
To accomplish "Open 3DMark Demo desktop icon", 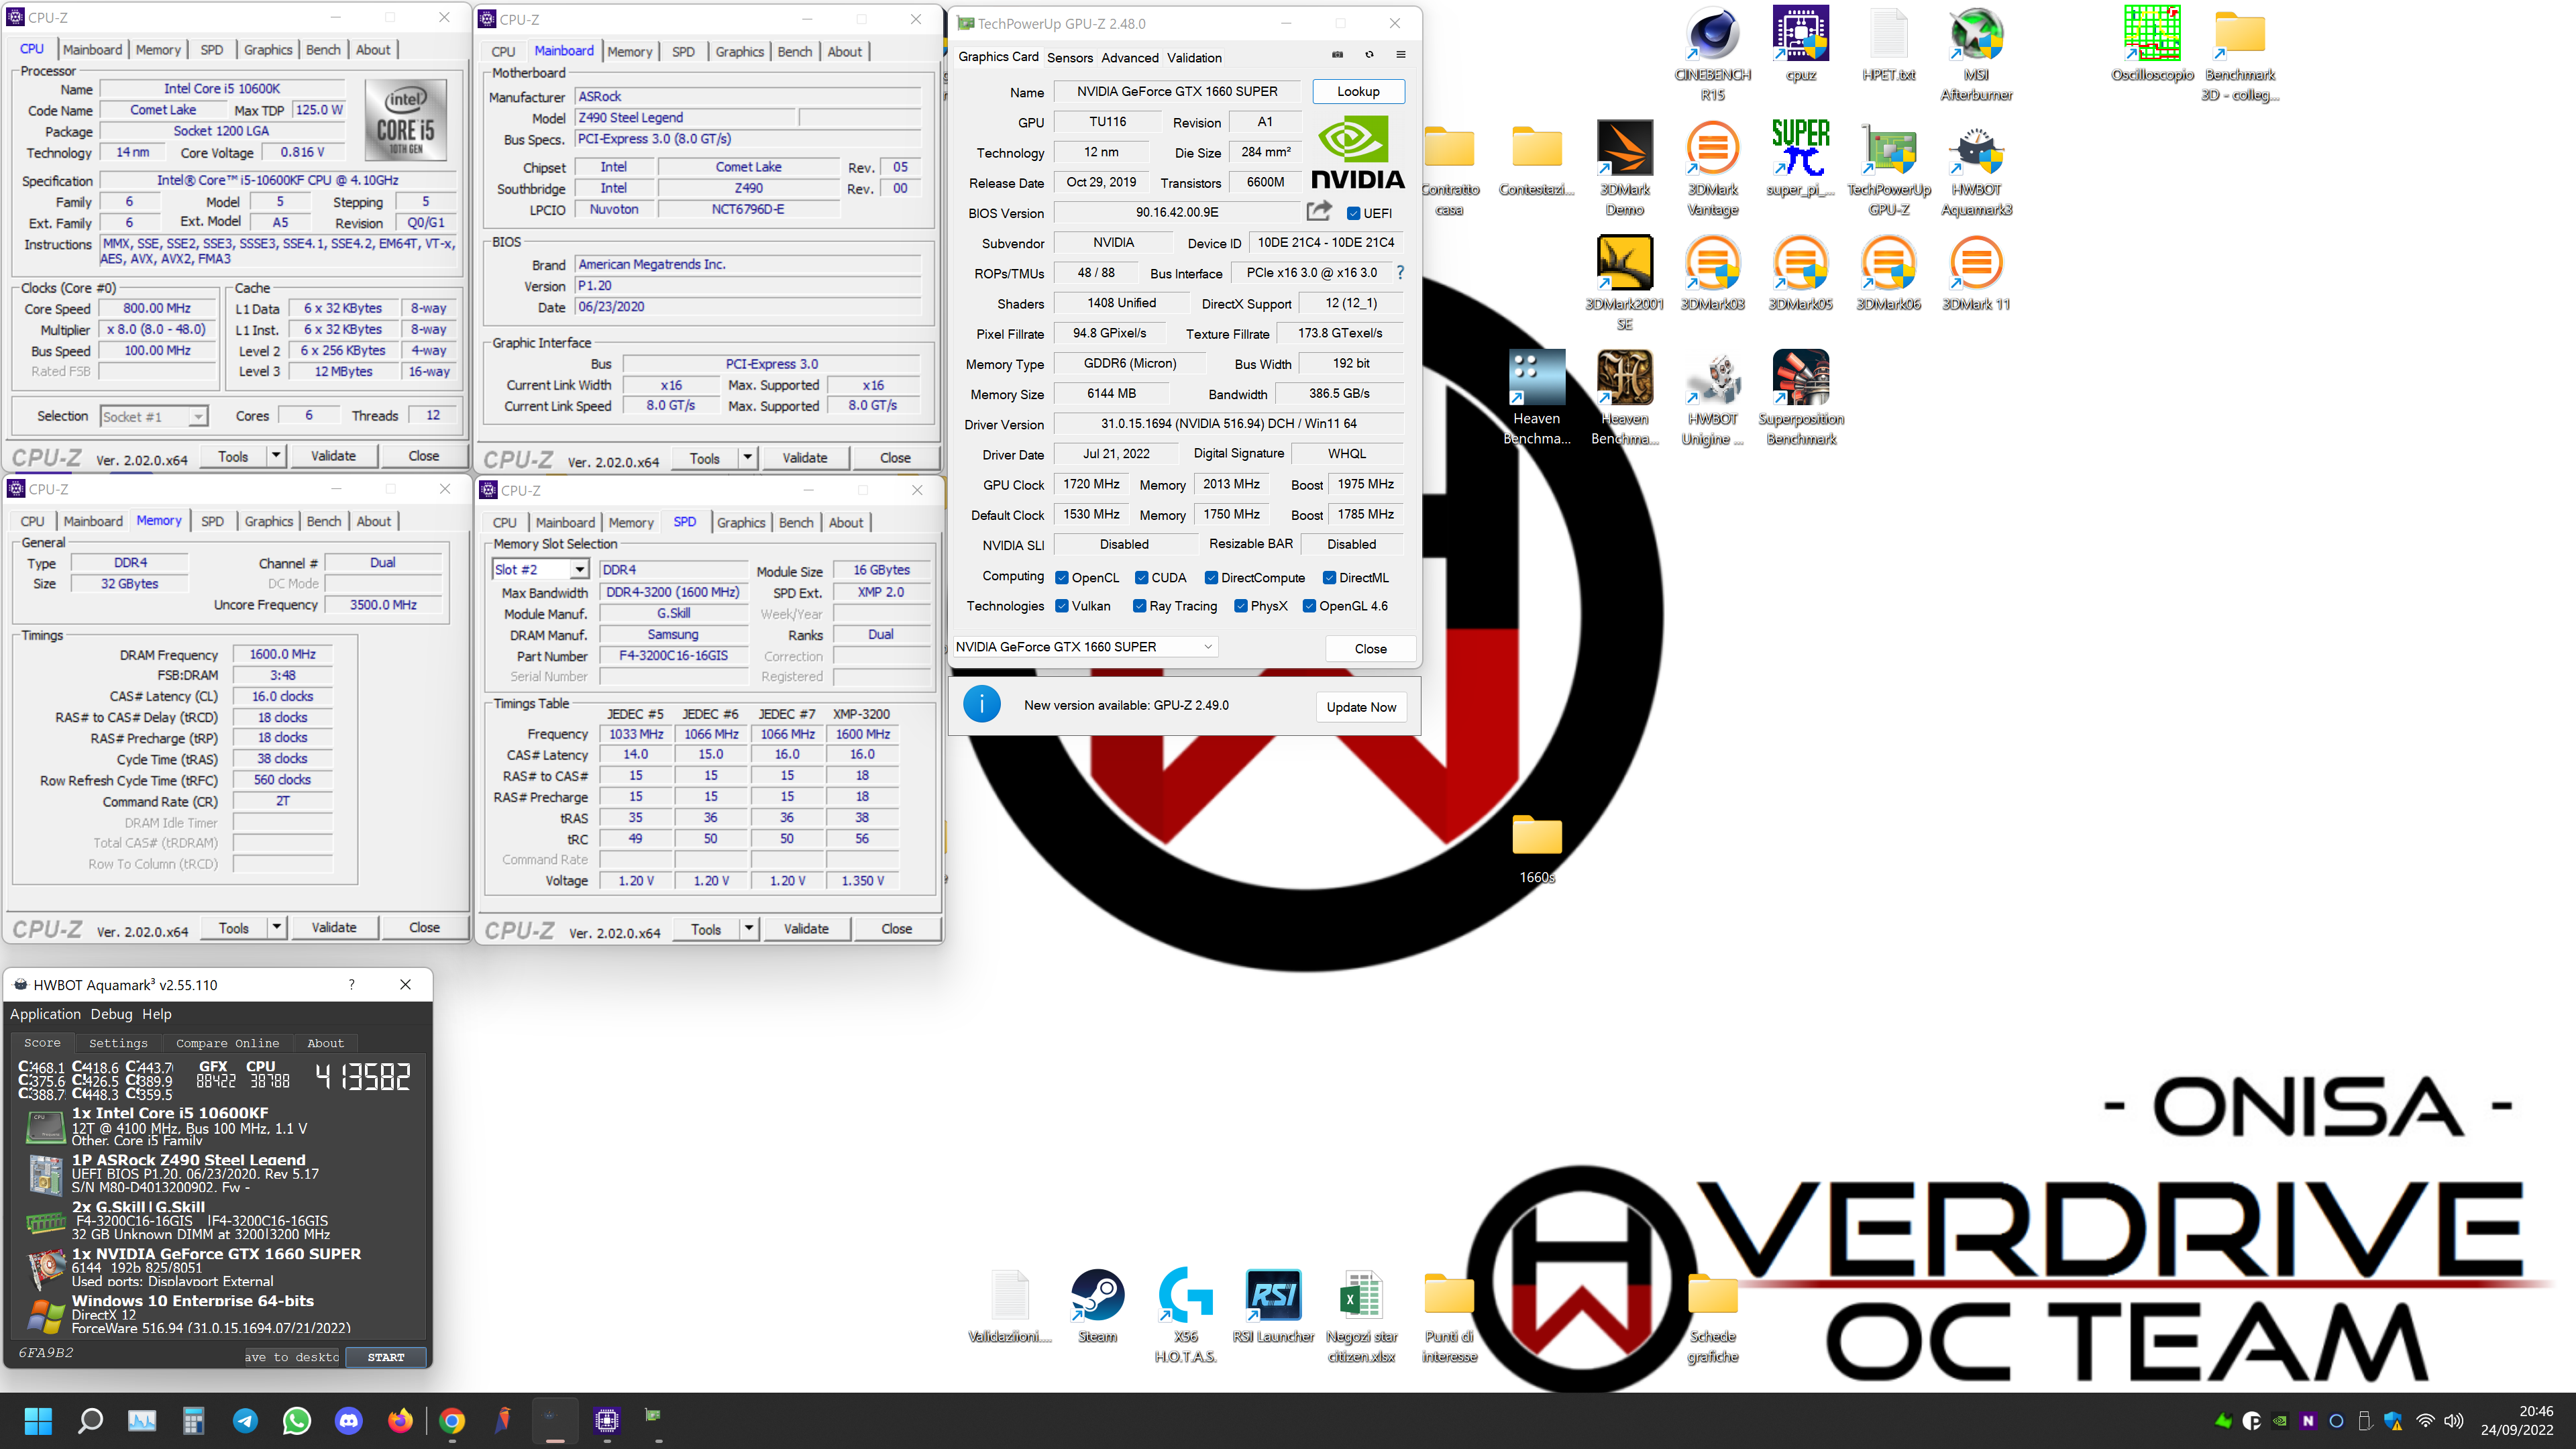I will point(1624,168).
